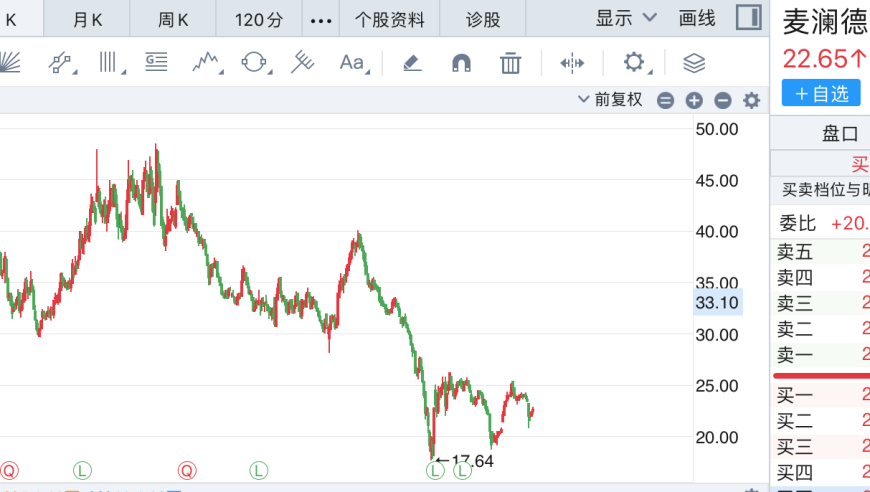Open the 显示 display dropdown
This screenshot has width=870, height=492.
click(x=626, y=18)
